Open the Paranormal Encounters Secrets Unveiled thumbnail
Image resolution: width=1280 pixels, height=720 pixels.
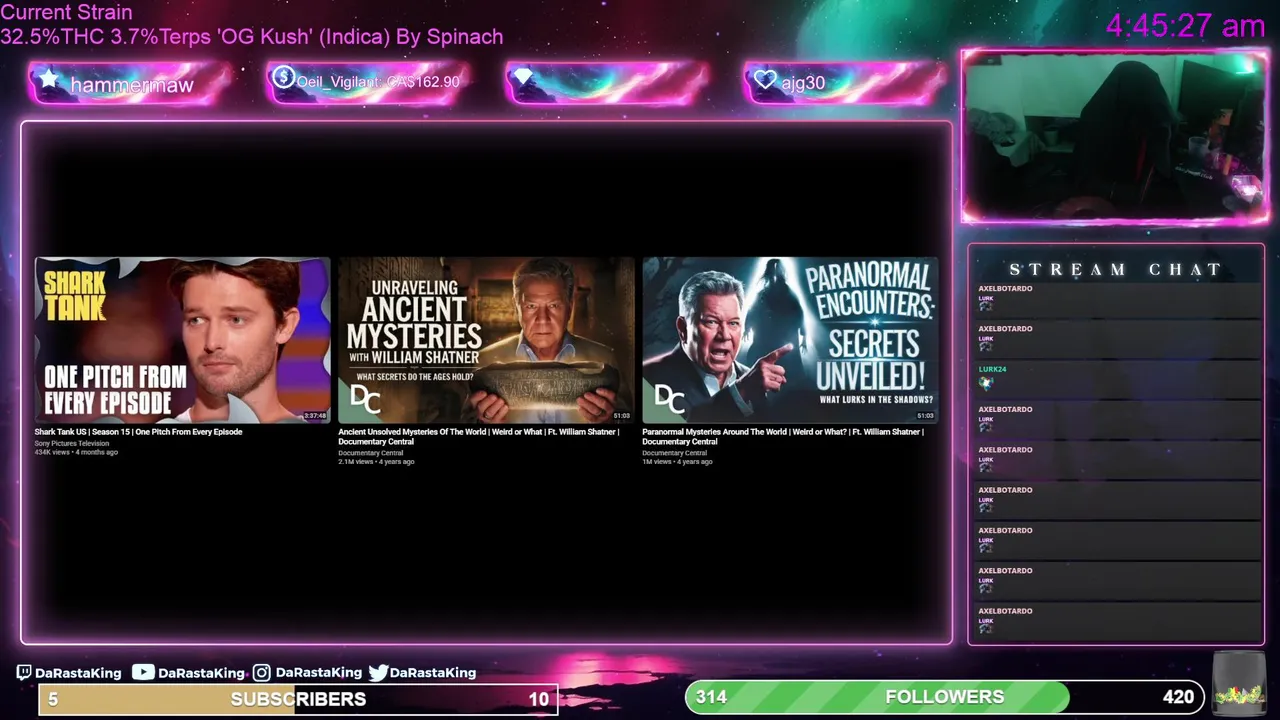790,340
